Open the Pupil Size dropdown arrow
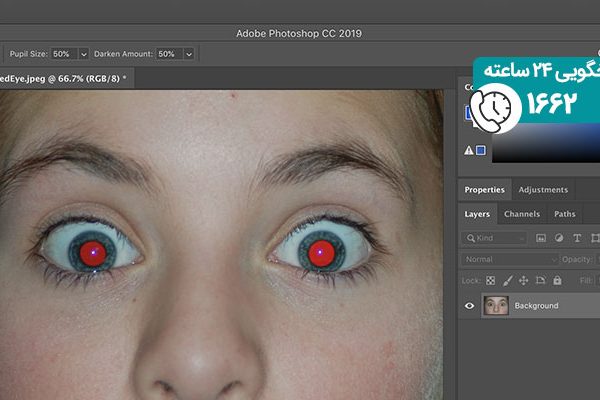Screen dimensions: 600x400 tap(84, 53)
